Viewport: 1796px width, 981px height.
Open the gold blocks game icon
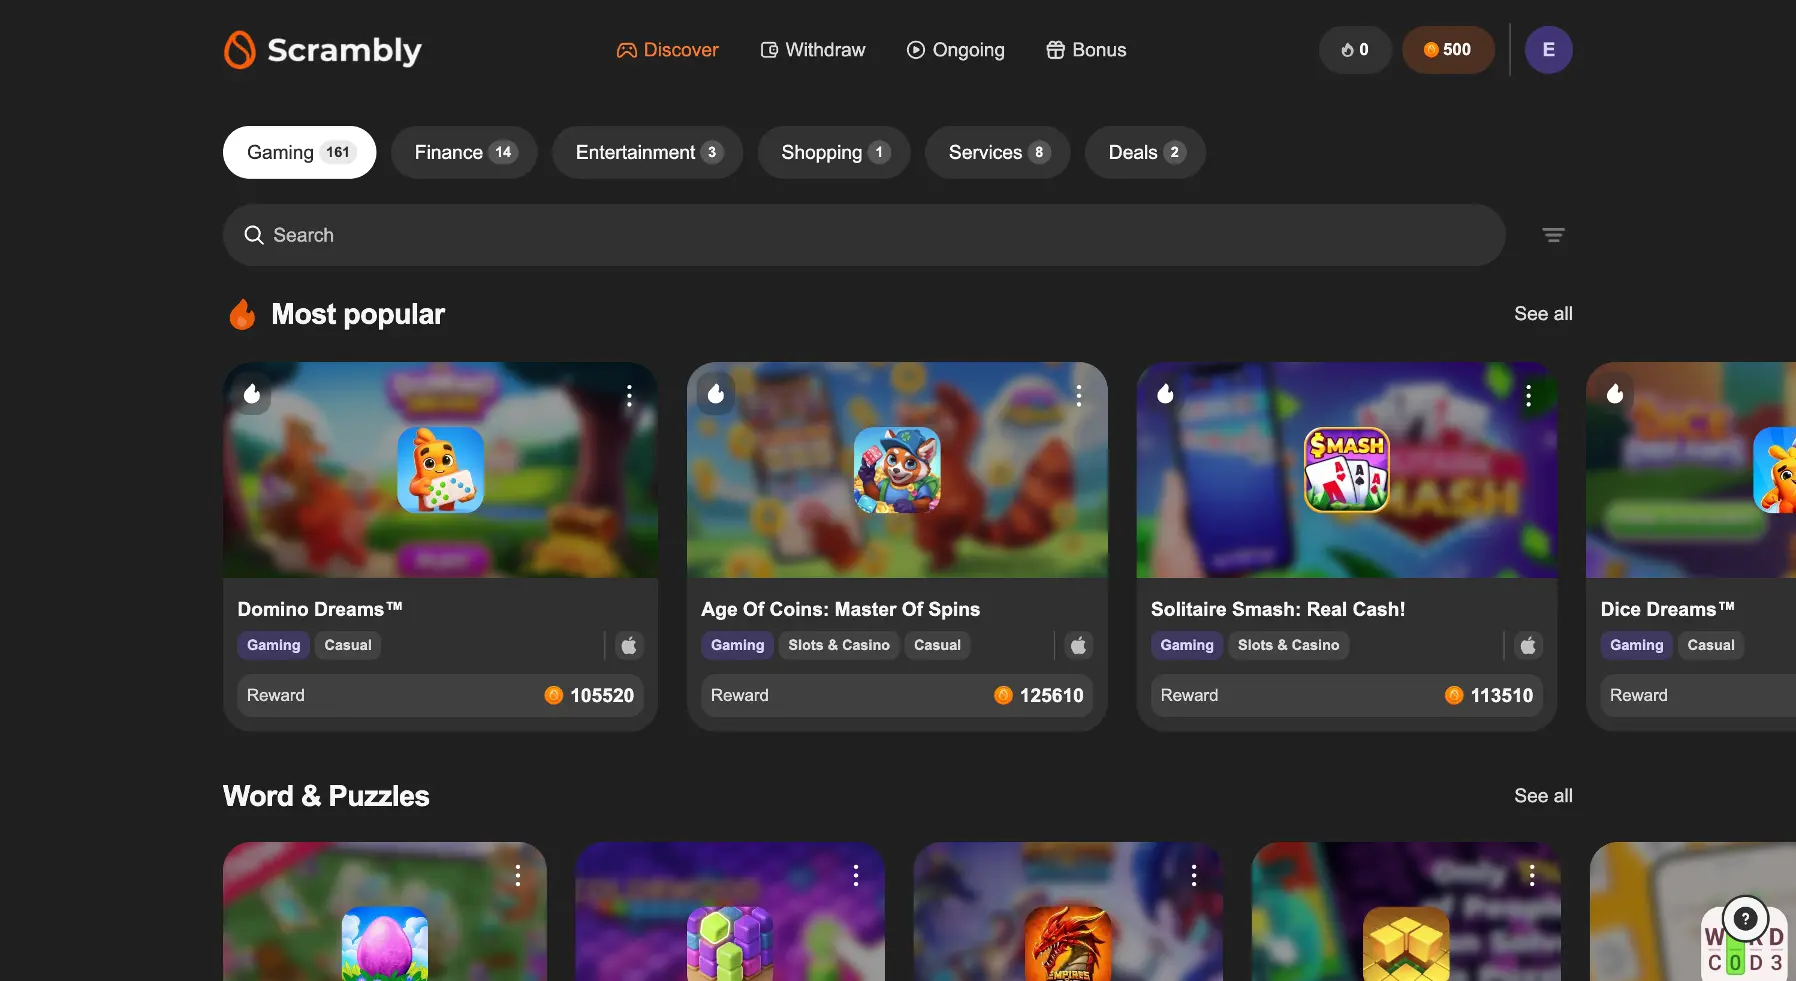click(x=1406, y=944)
